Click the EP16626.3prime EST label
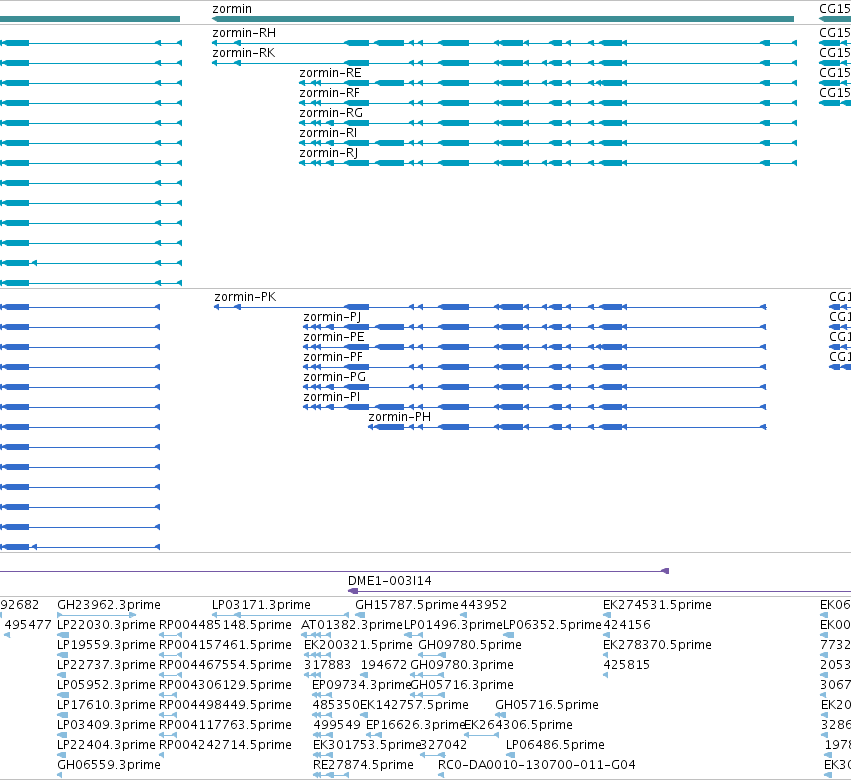Viewport: 851px width, 780px height. pos(415,725)
